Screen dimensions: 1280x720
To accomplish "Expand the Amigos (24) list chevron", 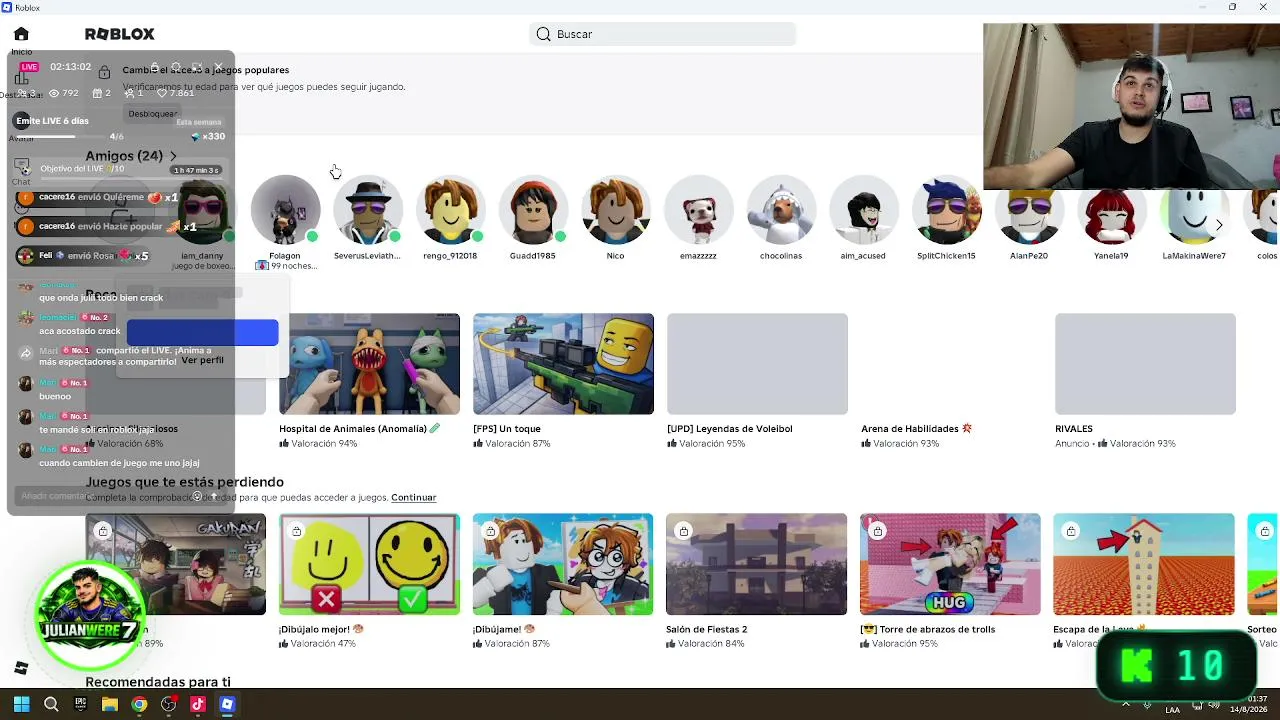I will [173, 156].
